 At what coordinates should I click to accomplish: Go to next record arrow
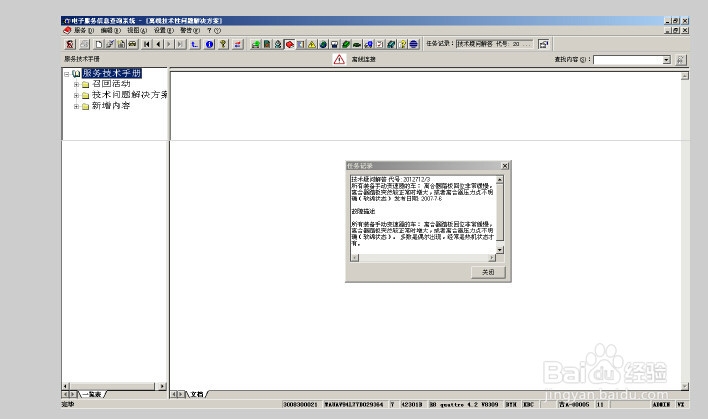coord(169,44)
